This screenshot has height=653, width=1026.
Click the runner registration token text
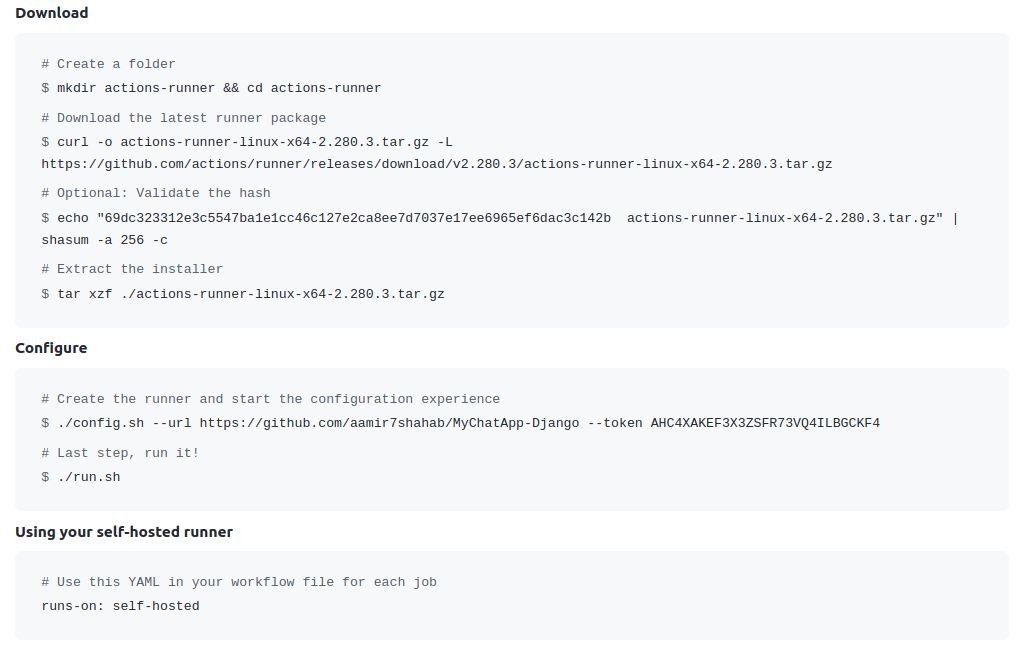coord(765,423)
